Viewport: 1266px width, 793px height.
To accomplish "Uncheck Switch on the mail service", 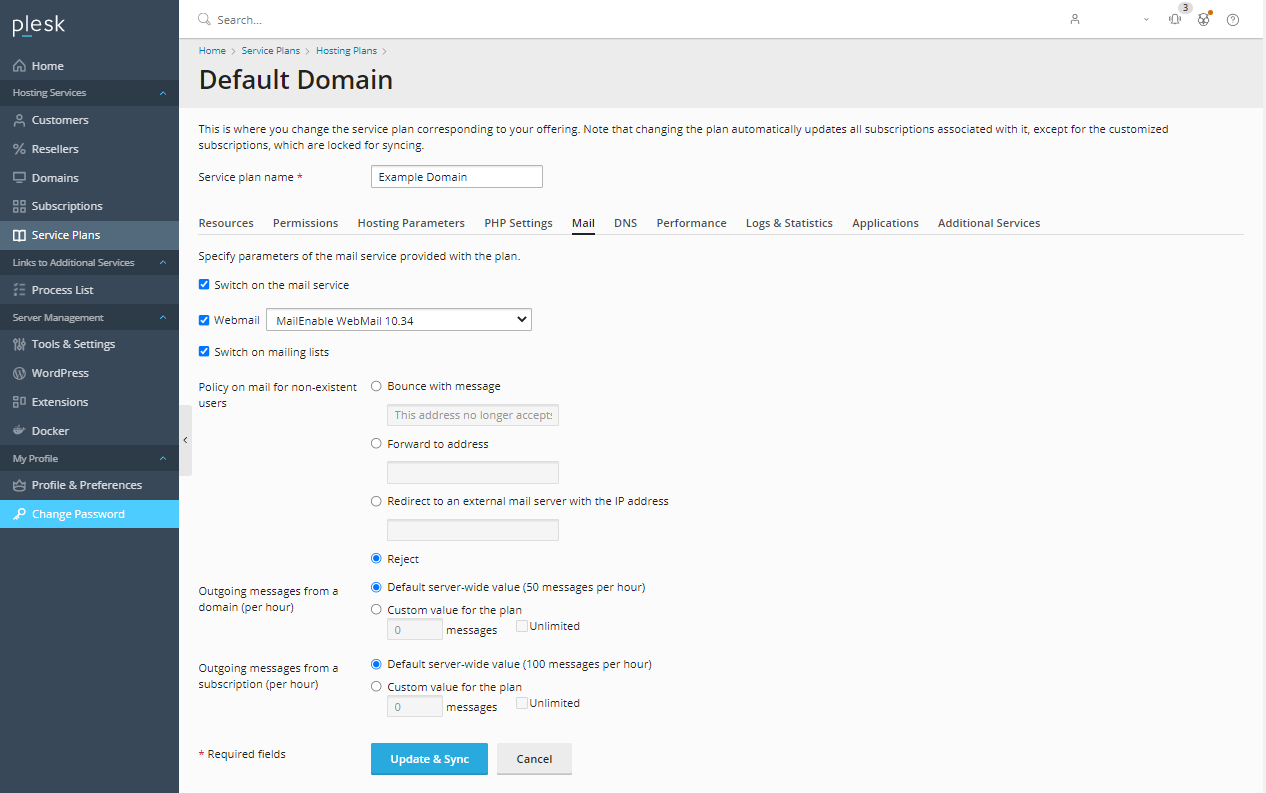I will (204, 284).
